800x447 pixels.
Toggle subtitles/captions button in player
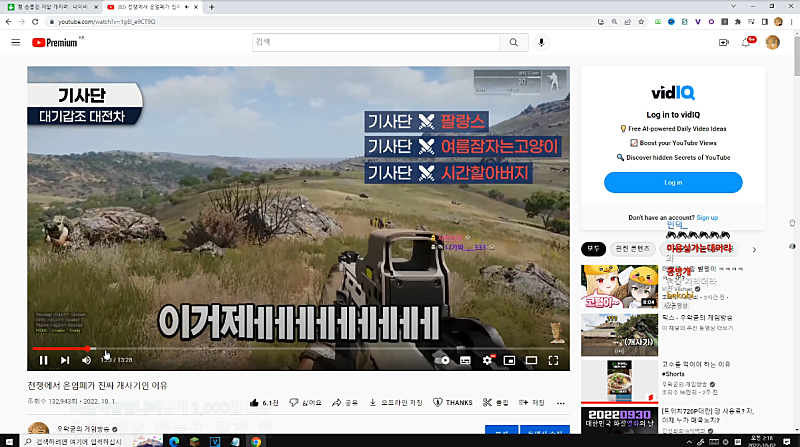(x=465, y=360)
